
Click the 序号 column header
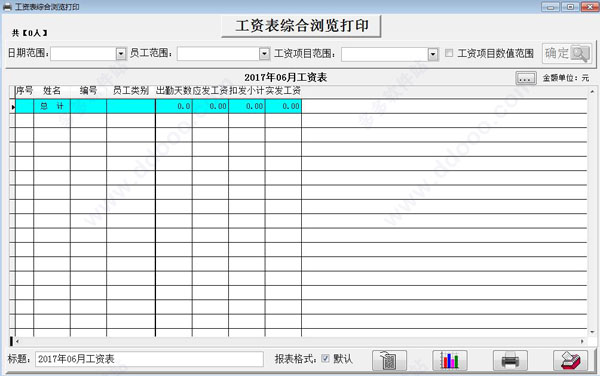click(x=24, y=91)
